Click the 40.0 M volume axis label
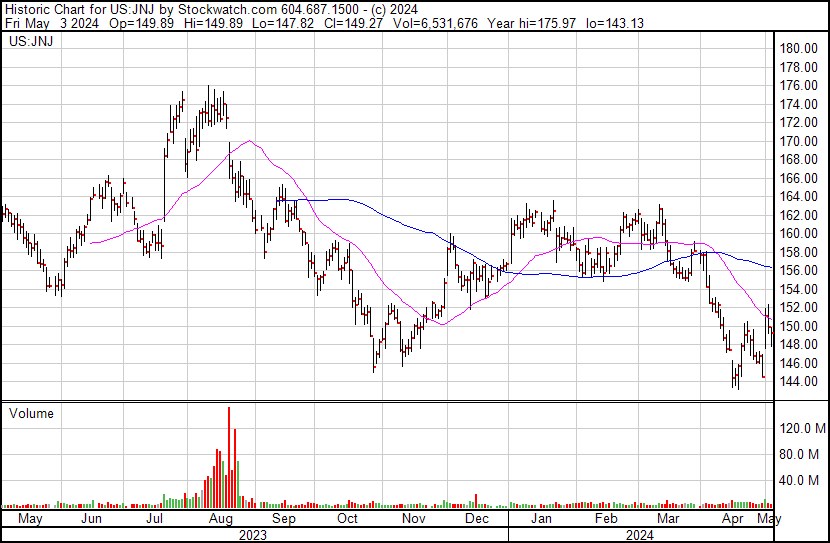Screen dimensions: 830x543 point(800,481)
